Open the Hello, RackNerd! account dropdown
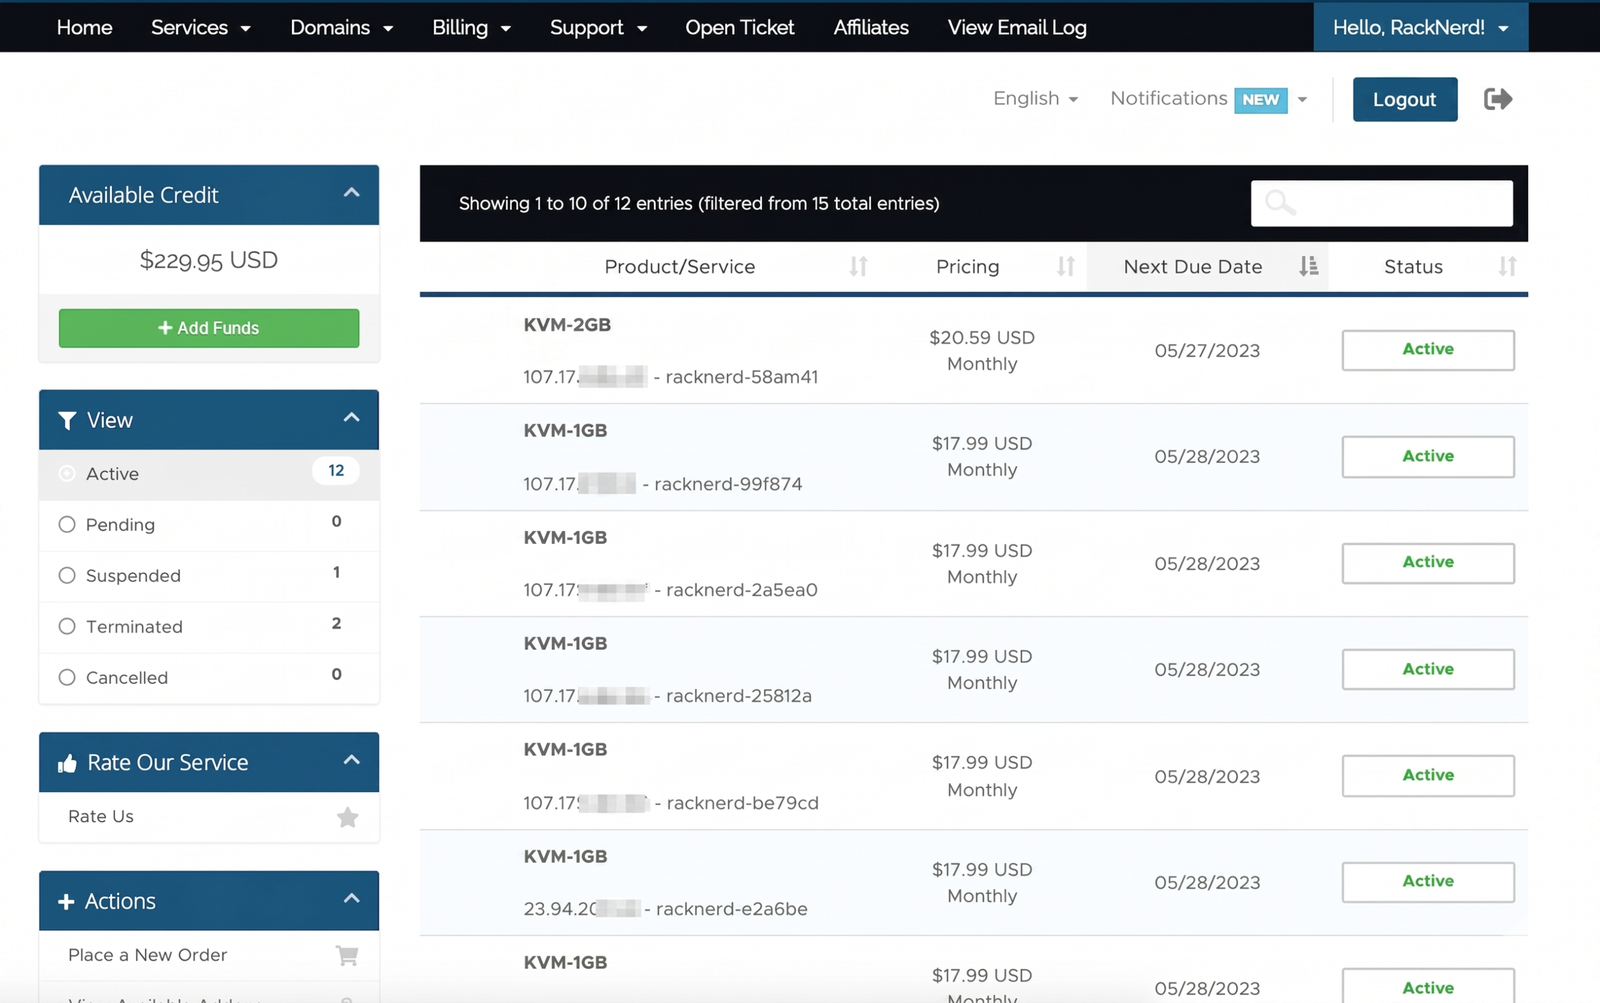 click(x=1420, y=27)
